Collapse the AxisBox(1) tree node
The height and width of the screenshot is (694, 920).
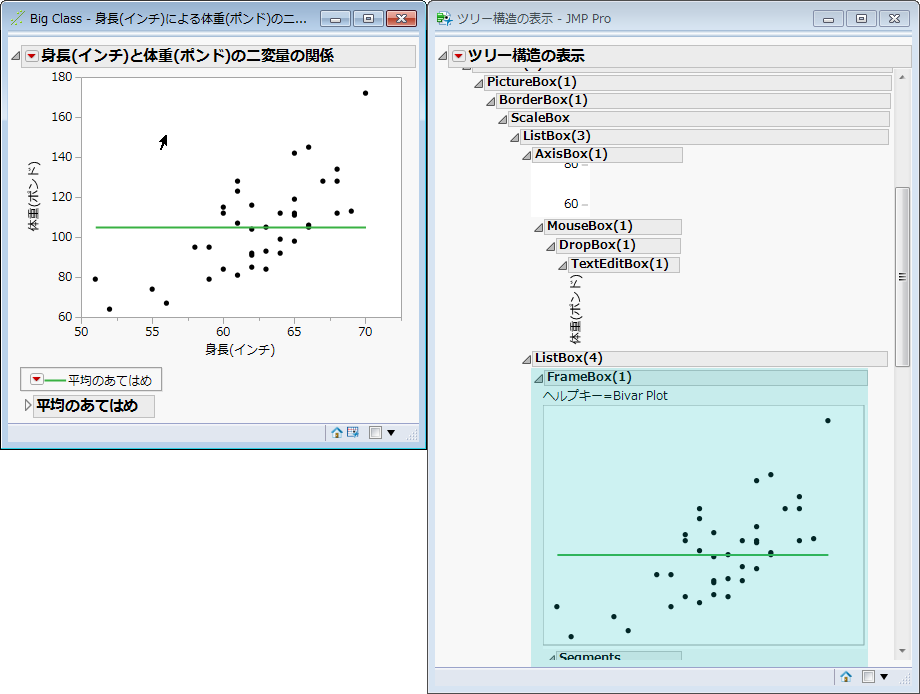click(x=527, y=155)
